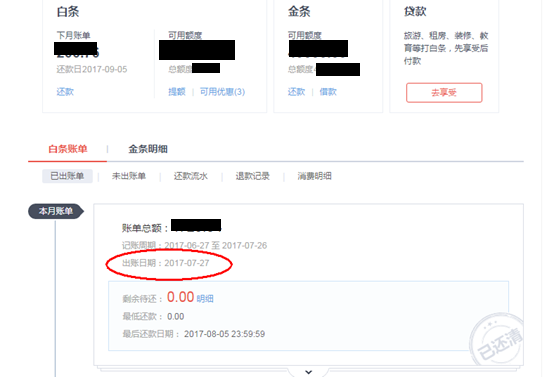Click the 还款 link under 白条
The height and width of the screenshot is (377, 554).
pyautogui.click(x=65, y=92)
